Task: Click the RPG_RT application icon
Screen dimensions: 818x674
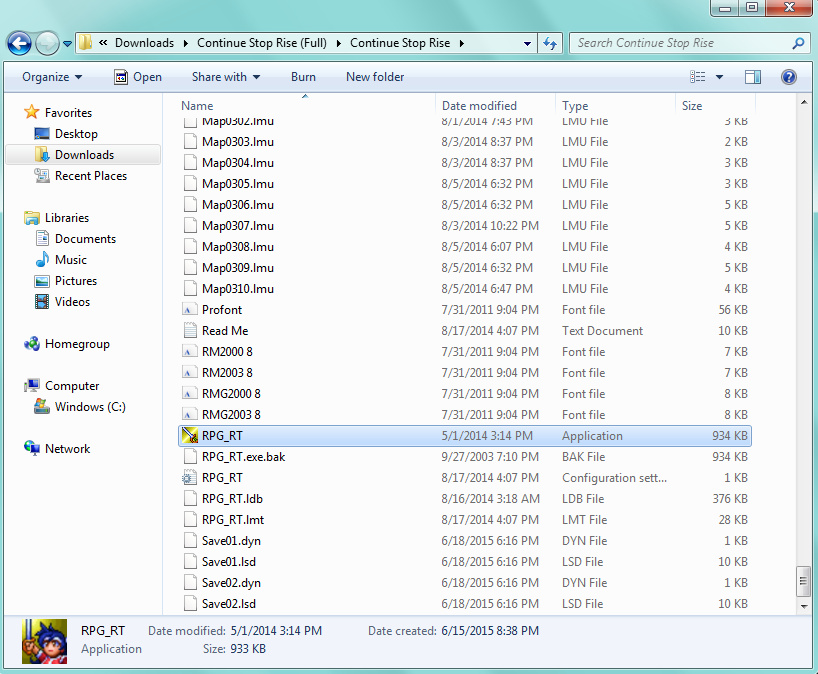Action: 190,436
